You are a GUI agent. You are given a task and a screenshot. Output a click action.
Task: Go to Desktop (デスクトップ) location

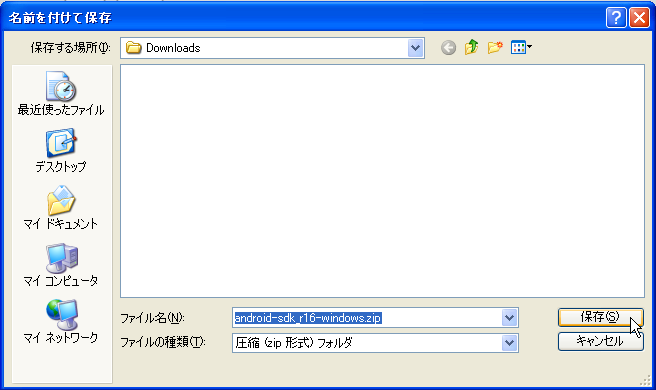[x=61, y=151]
